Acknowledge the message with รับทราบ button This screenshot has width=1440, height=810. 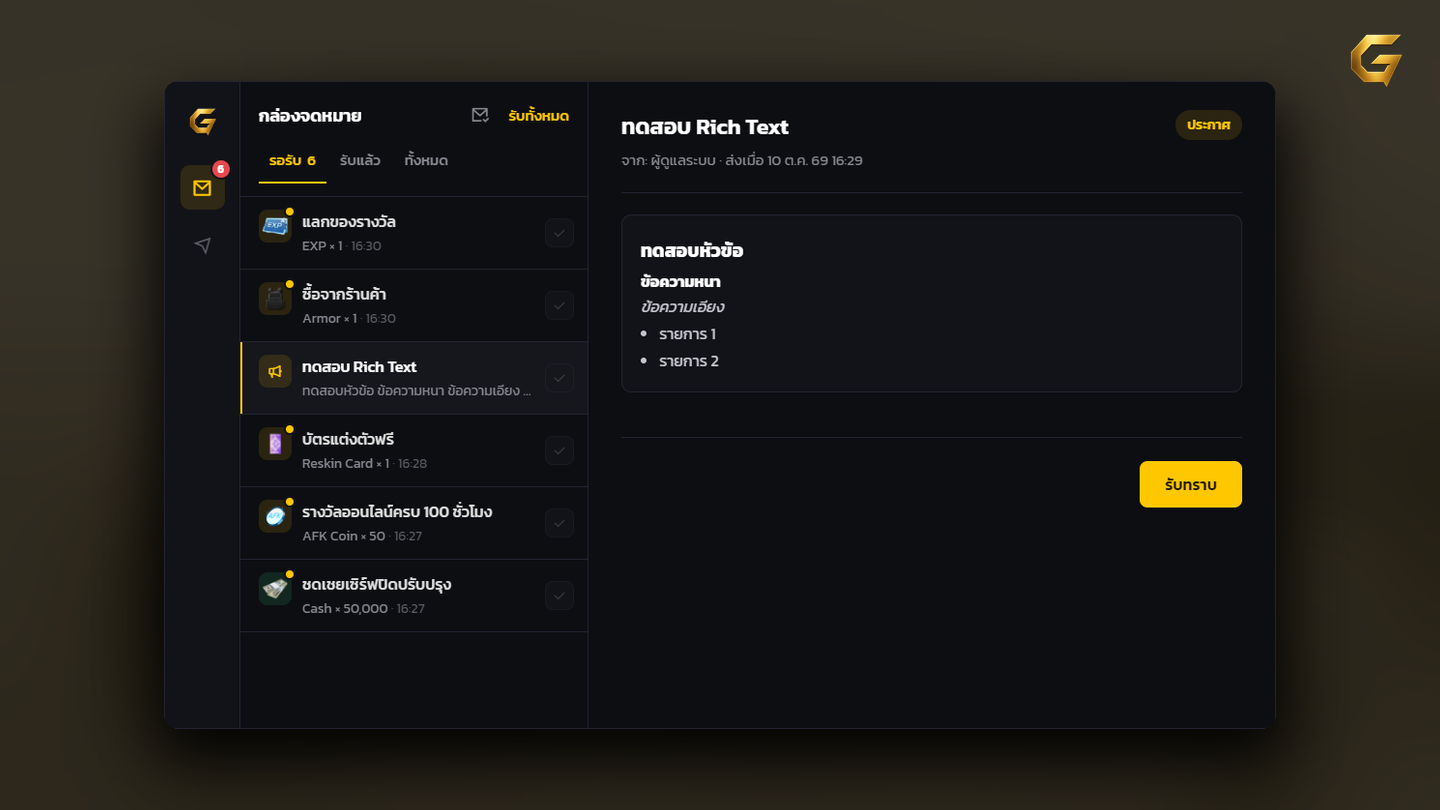[x=1190, y=484]
